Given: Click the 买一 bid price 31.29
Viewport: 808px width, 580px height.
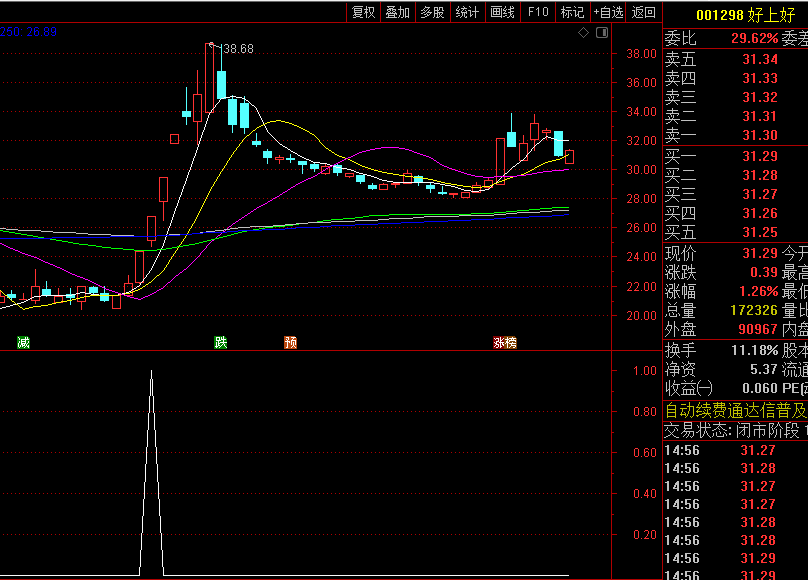Looking at the screenshot, I should tap(759, 156).
